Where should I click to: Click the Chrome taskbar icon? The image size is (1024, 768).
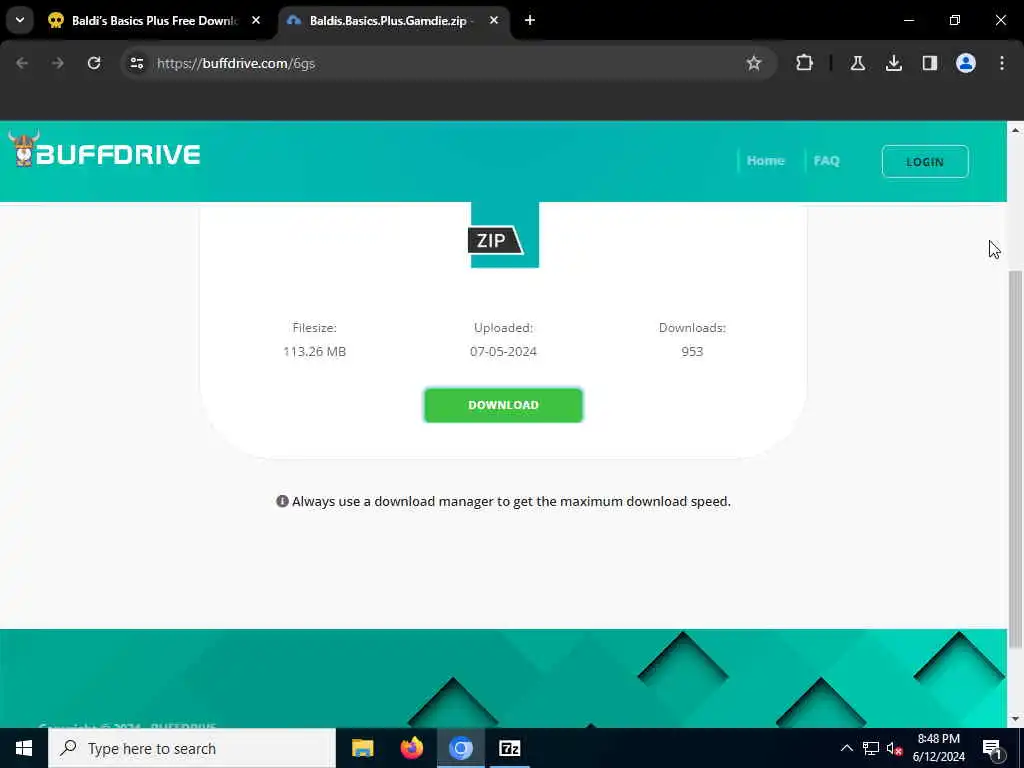point(460,748)
